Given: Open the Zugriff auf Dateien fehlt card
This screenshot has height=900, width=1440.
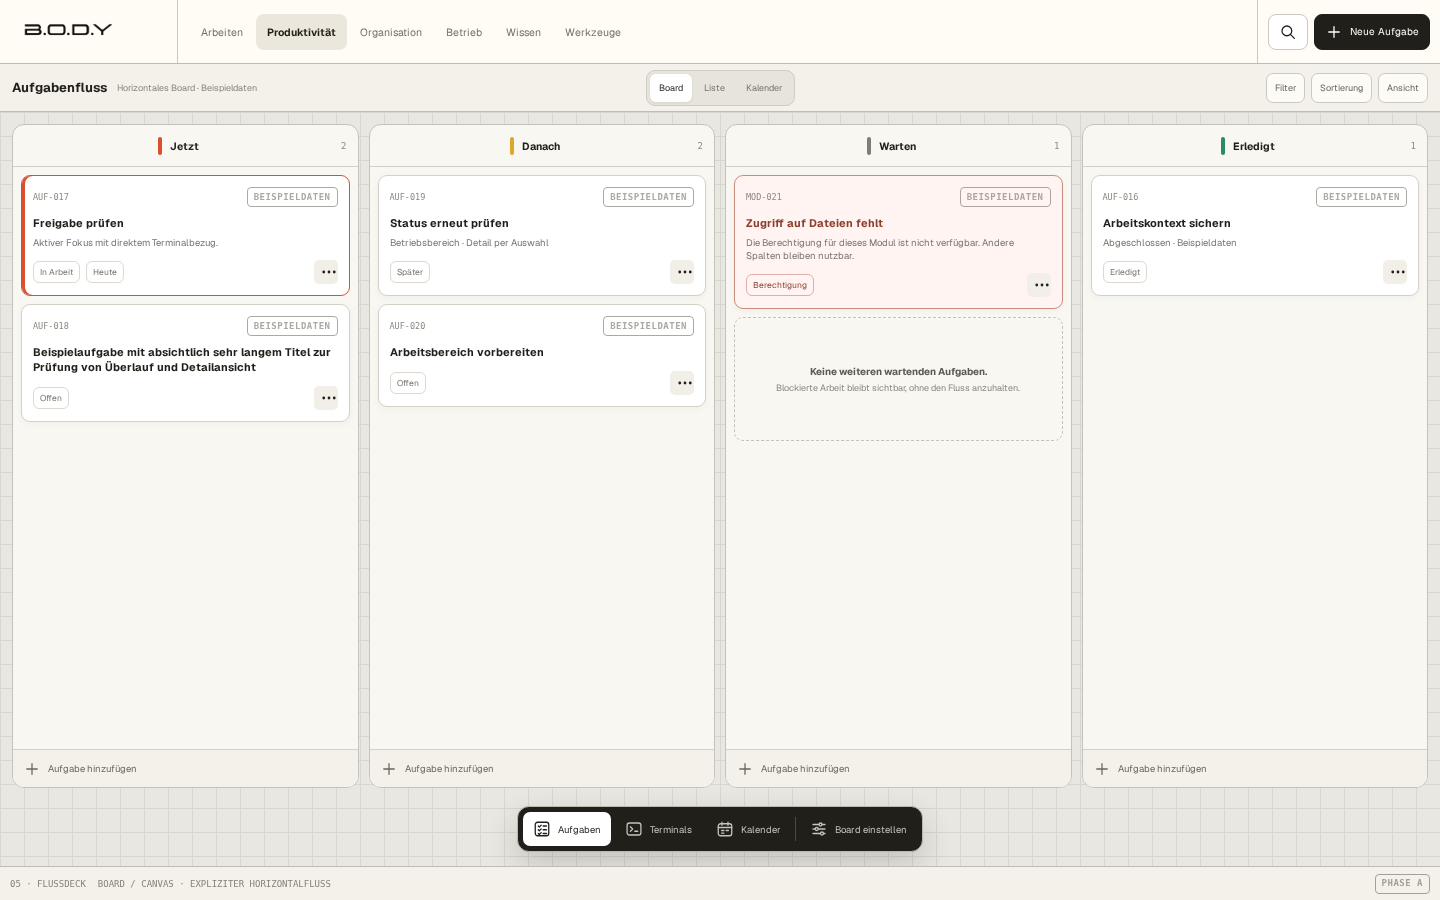Looking at the screenshot, I should tap(898, 242).
